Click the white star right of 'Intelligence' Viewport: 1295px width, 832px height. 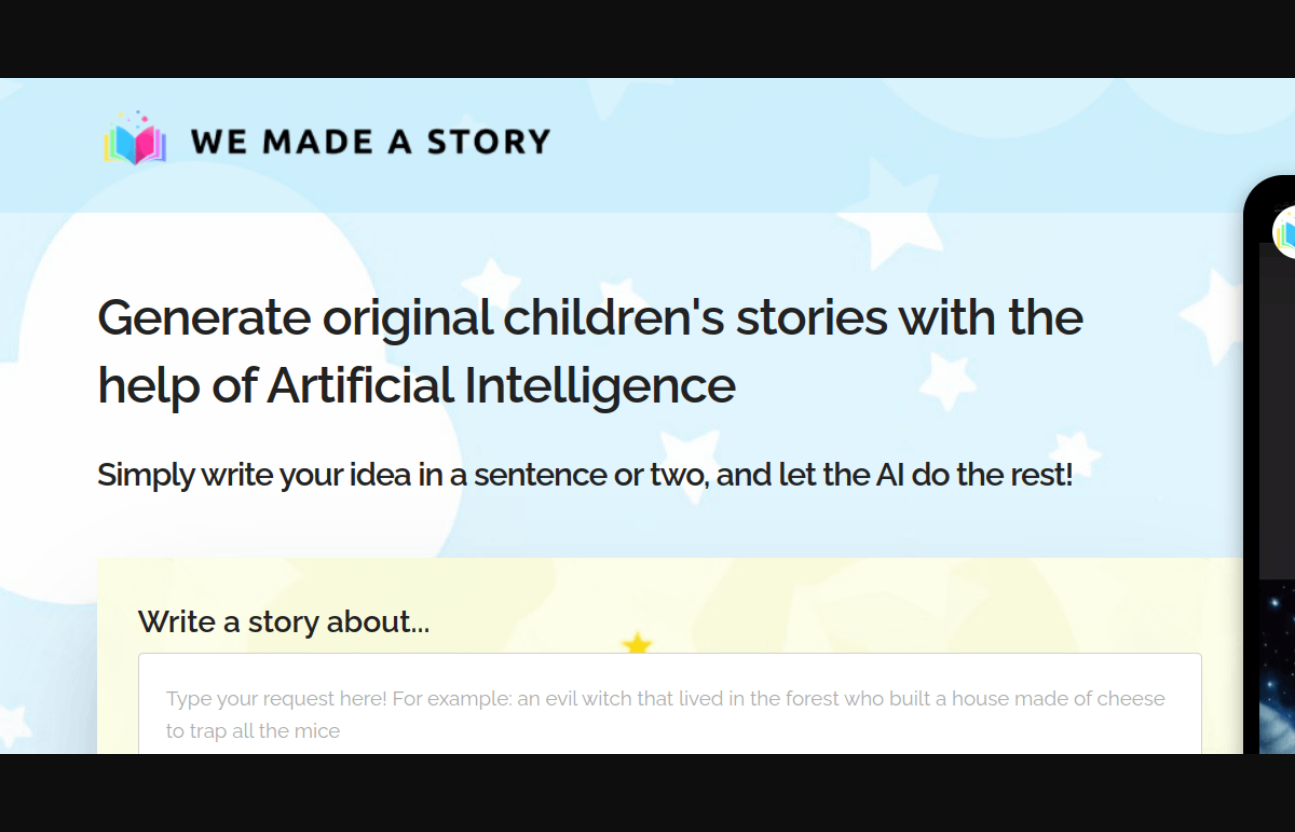pyautogui.click(x=946, y=381)
